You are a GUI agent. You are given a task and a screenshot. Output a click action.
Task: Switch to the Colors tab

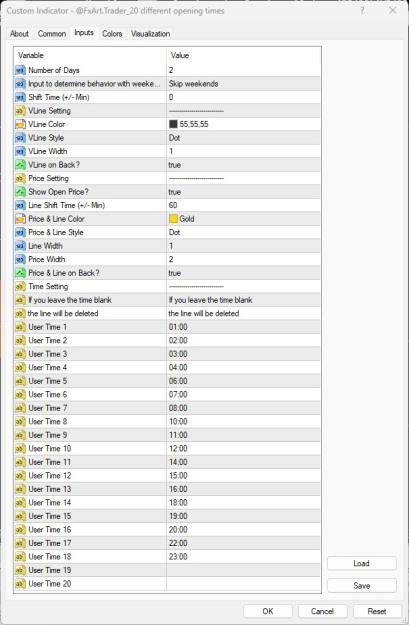(112, 34)
